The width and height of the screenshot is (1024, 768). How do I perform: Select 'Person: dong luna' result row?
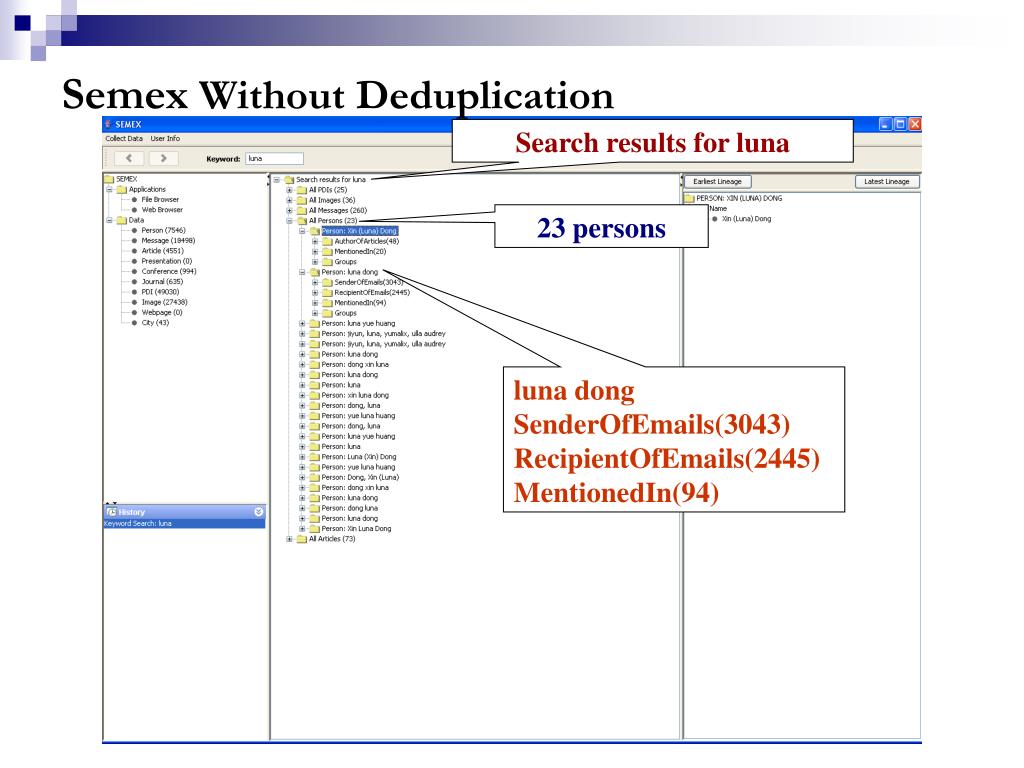pyautogui.click(x=349, y=508)
